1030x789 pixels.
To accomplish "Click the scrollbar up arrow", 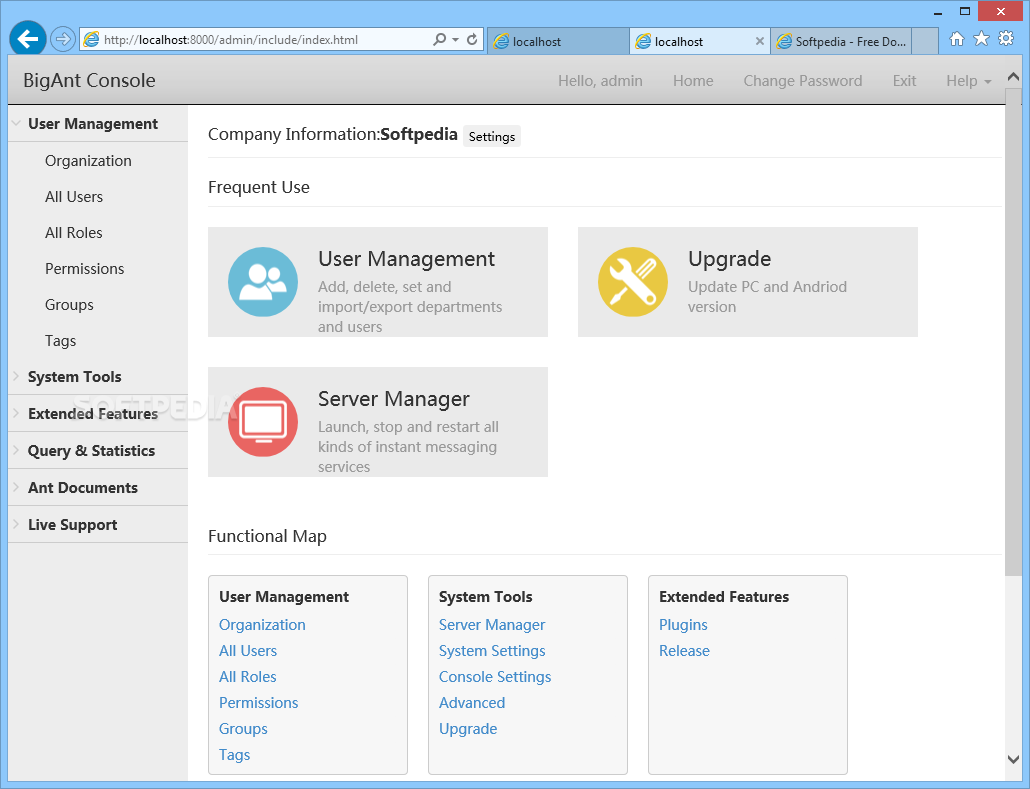I will click(x=1013, y=77).
